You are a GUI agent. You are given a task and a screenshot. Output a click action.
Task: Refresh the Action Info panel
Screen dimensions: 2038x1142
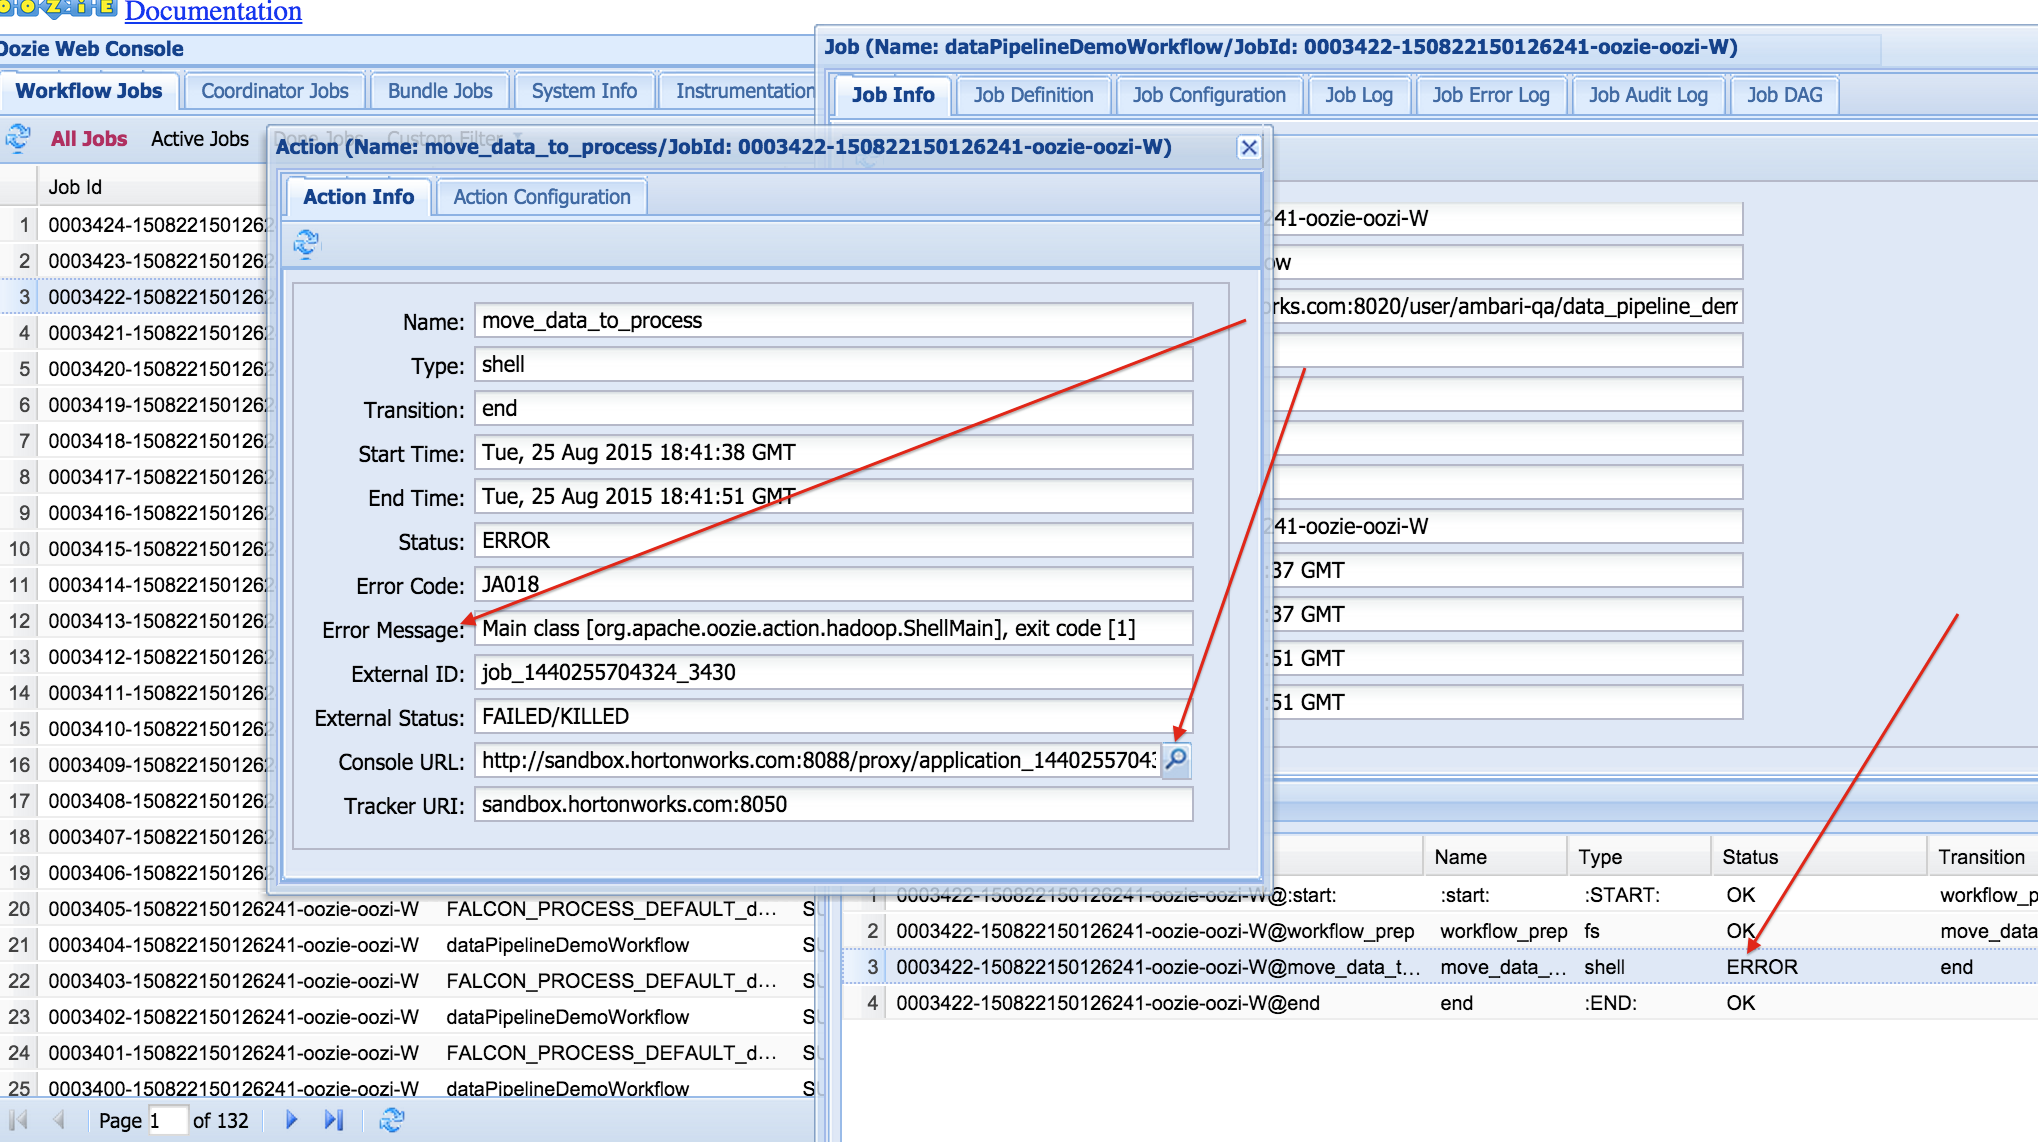pyautogui.click(x=306, y=243)
